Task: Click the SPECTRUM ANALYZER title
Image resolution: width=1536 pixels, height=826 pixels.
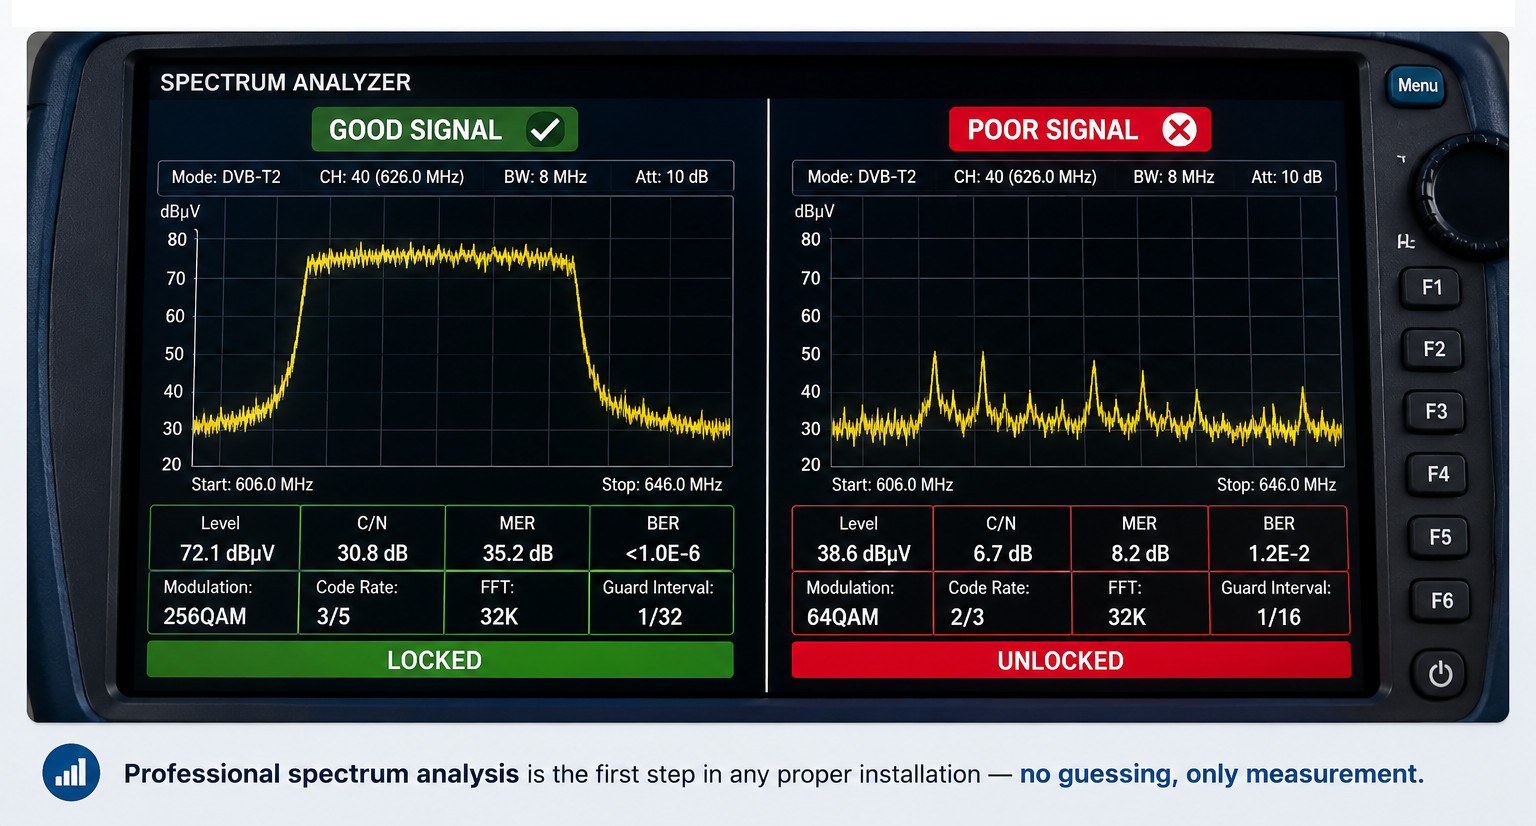Action: (286, 82)
